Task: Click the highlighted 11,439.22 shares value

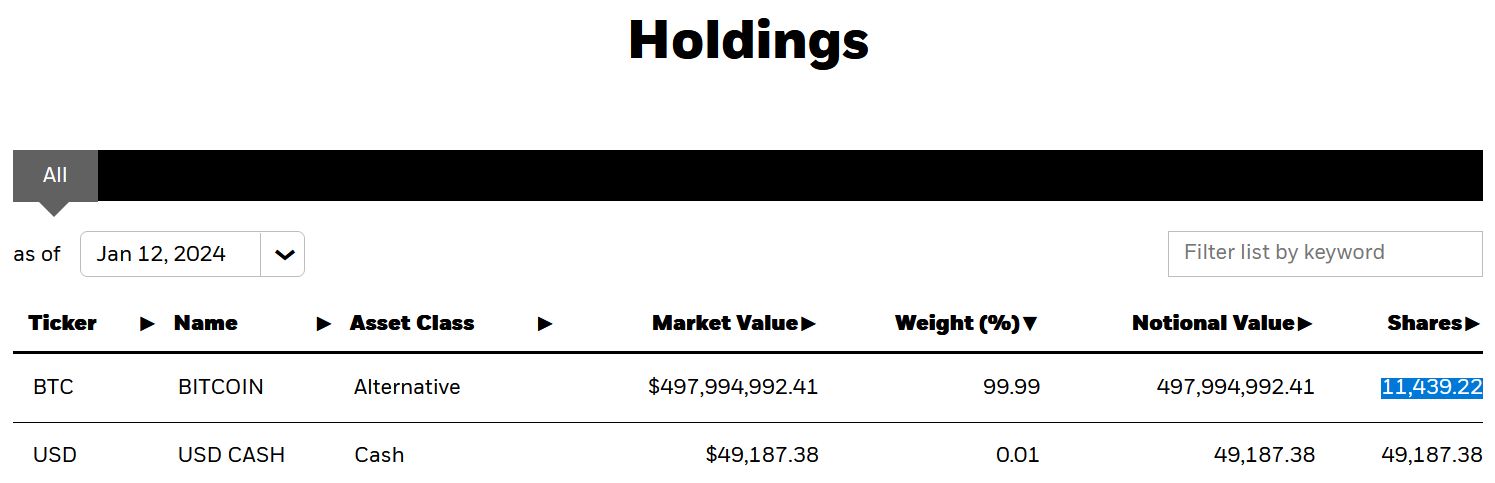Action: pyautogui.click(x=1431, y=387)
